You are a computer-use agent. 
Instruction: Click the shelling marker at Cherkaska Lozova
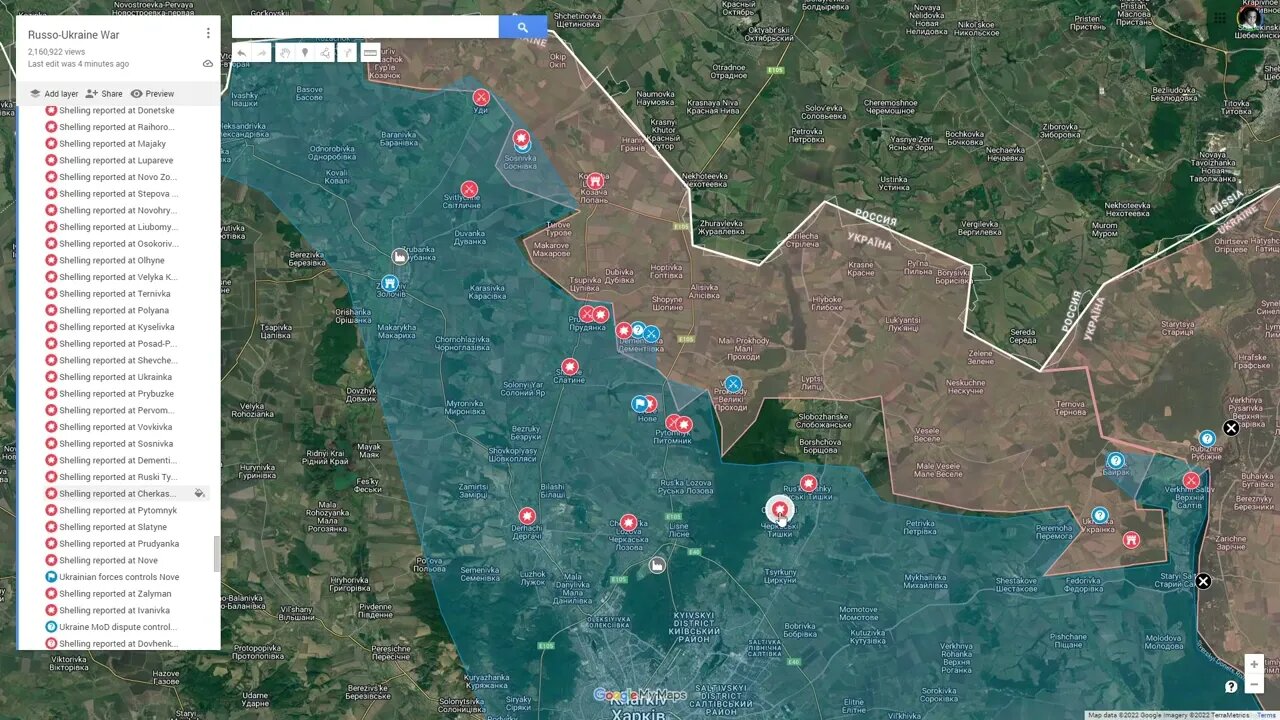pos(628,522)
